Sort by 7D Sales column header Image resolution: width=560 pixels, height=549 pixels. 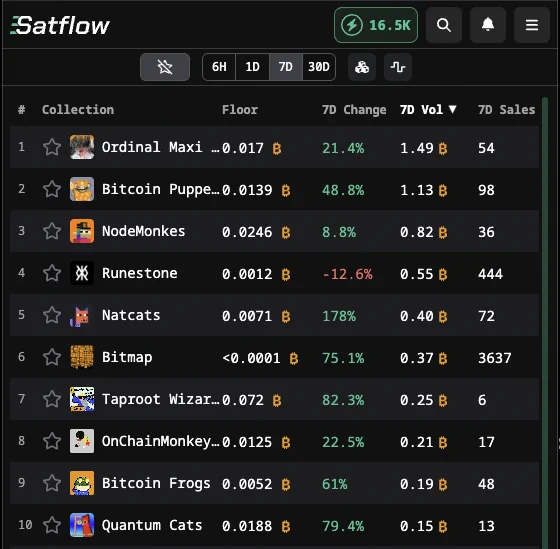click(x=506, y=109)
